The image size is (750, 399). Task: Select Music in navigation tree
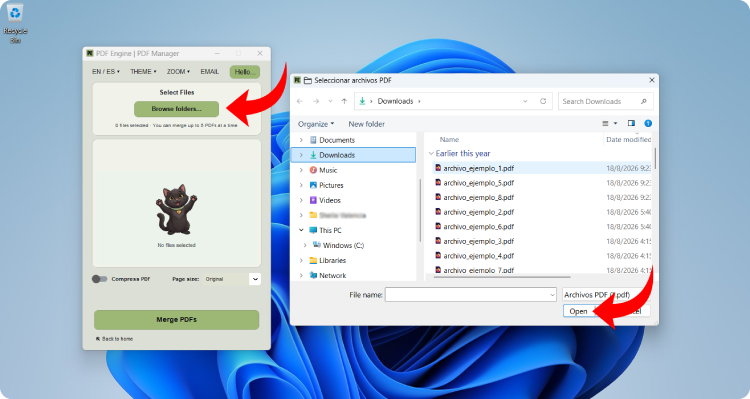click(328, 170)
